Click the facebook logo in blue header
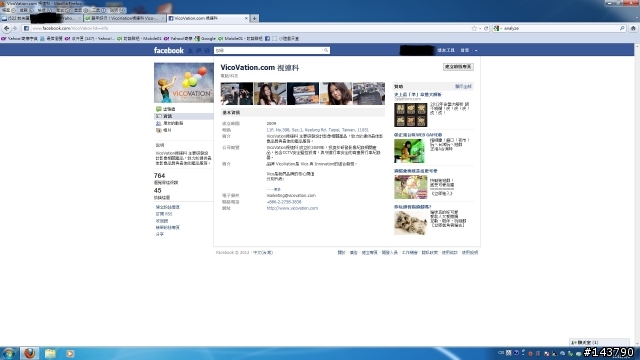The image size is (640, 360). 169,50
